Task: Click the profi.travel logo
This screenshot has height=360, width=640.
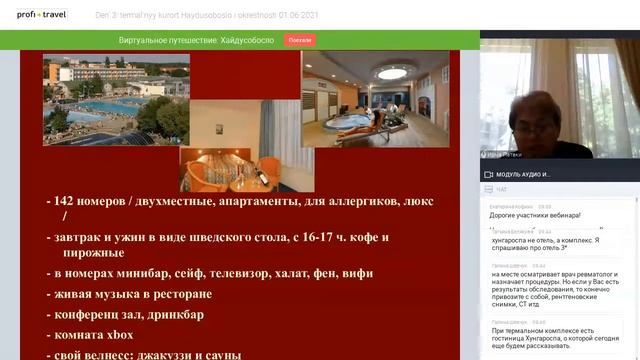Action: tap(41, 15)
